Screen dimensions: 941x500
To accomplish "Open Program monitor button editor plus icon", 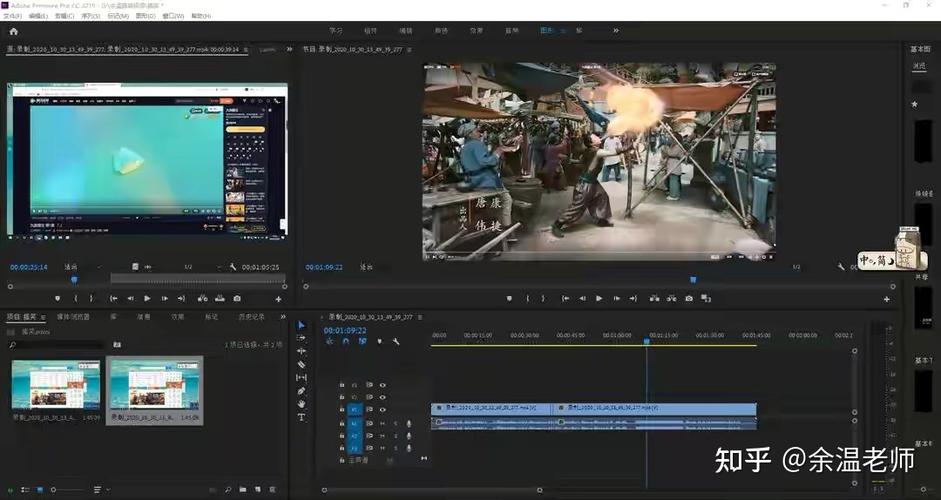I will tap(886, 299).
